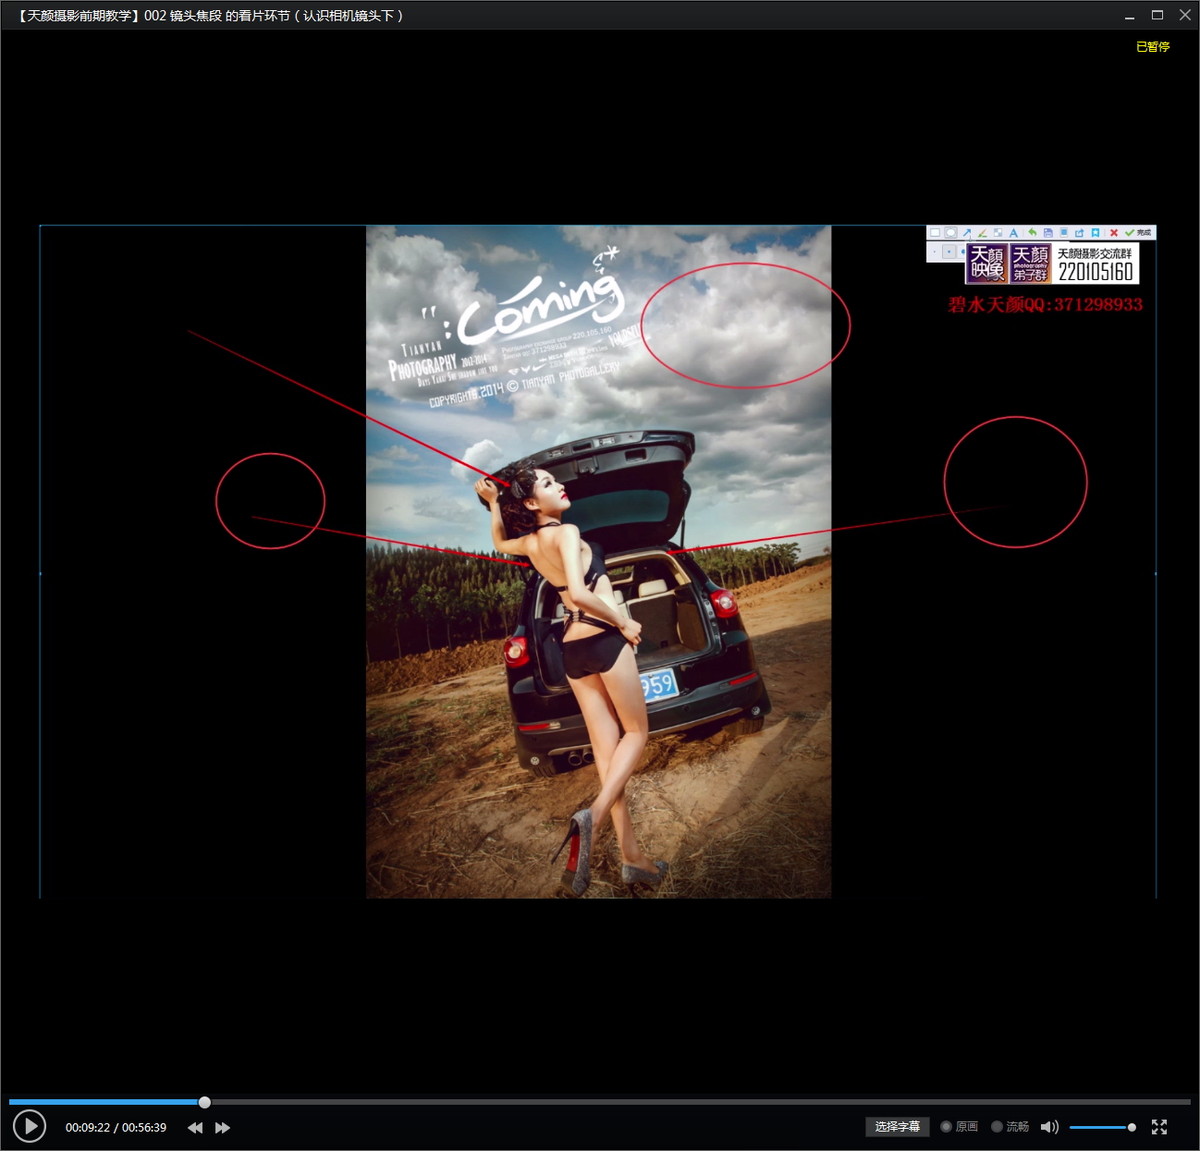
Task: Play the paused video
Action: (x=30, y=1127)
